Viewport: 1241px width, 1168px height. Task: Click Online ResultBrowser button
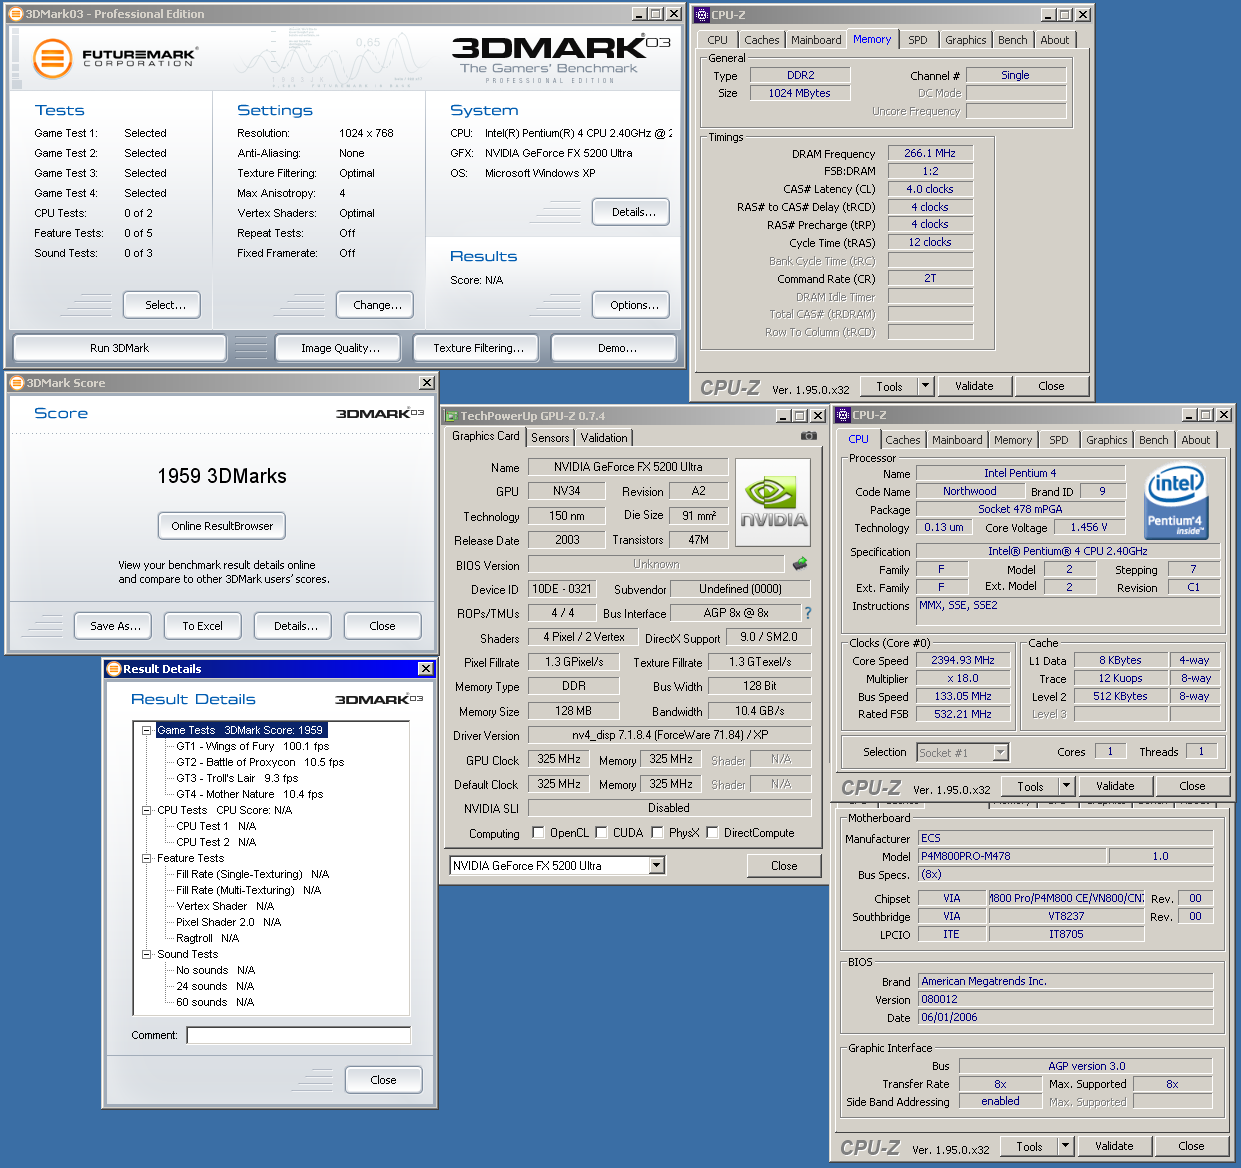click(222, 526)
